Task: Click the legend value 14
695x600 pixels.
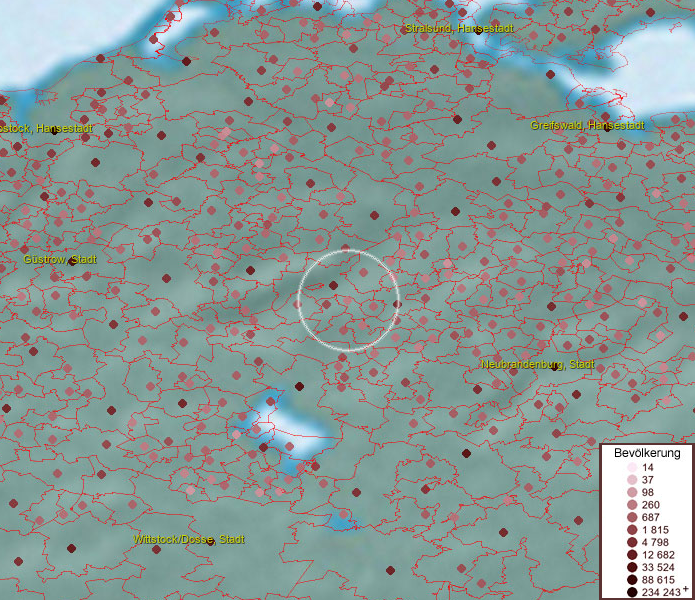Action: pyautogui.click(x=648, y=467)
